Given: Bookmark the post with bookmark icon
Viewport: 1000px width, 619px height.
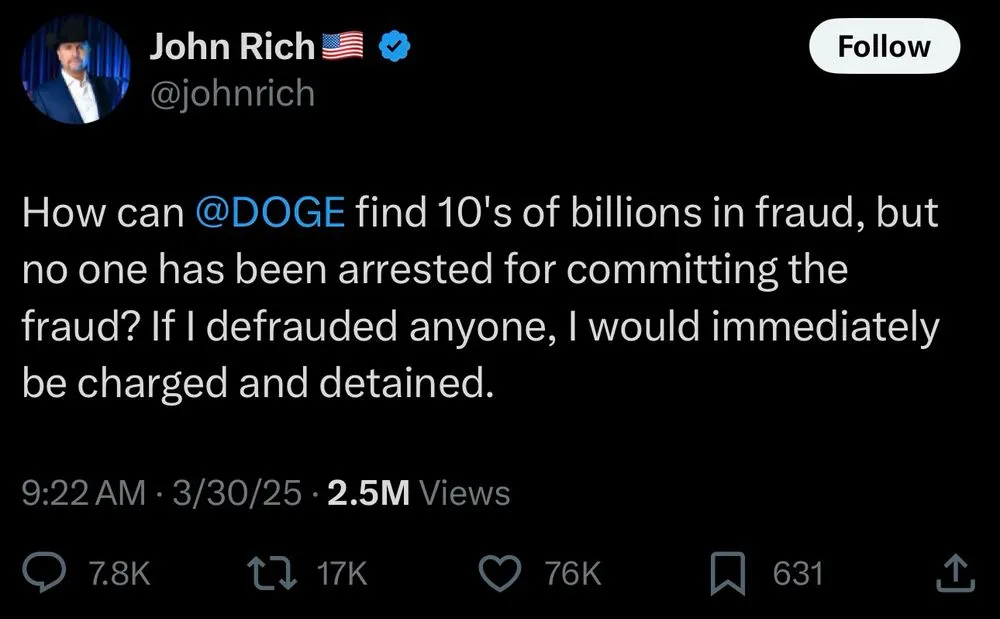Looking at the screenshot, I should [x=727, y=573].
